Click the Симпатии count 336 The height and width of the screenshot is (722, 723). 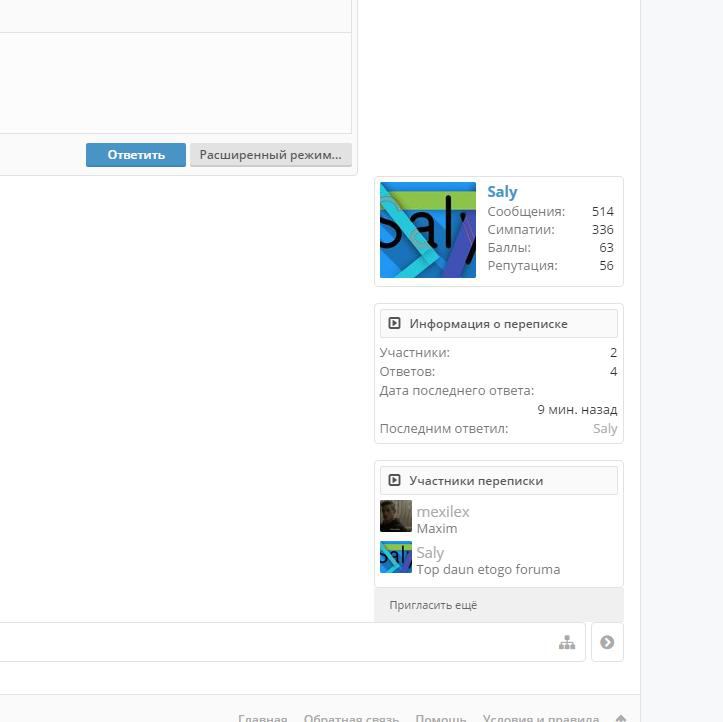pyautogui.click(x=603, y=230)
